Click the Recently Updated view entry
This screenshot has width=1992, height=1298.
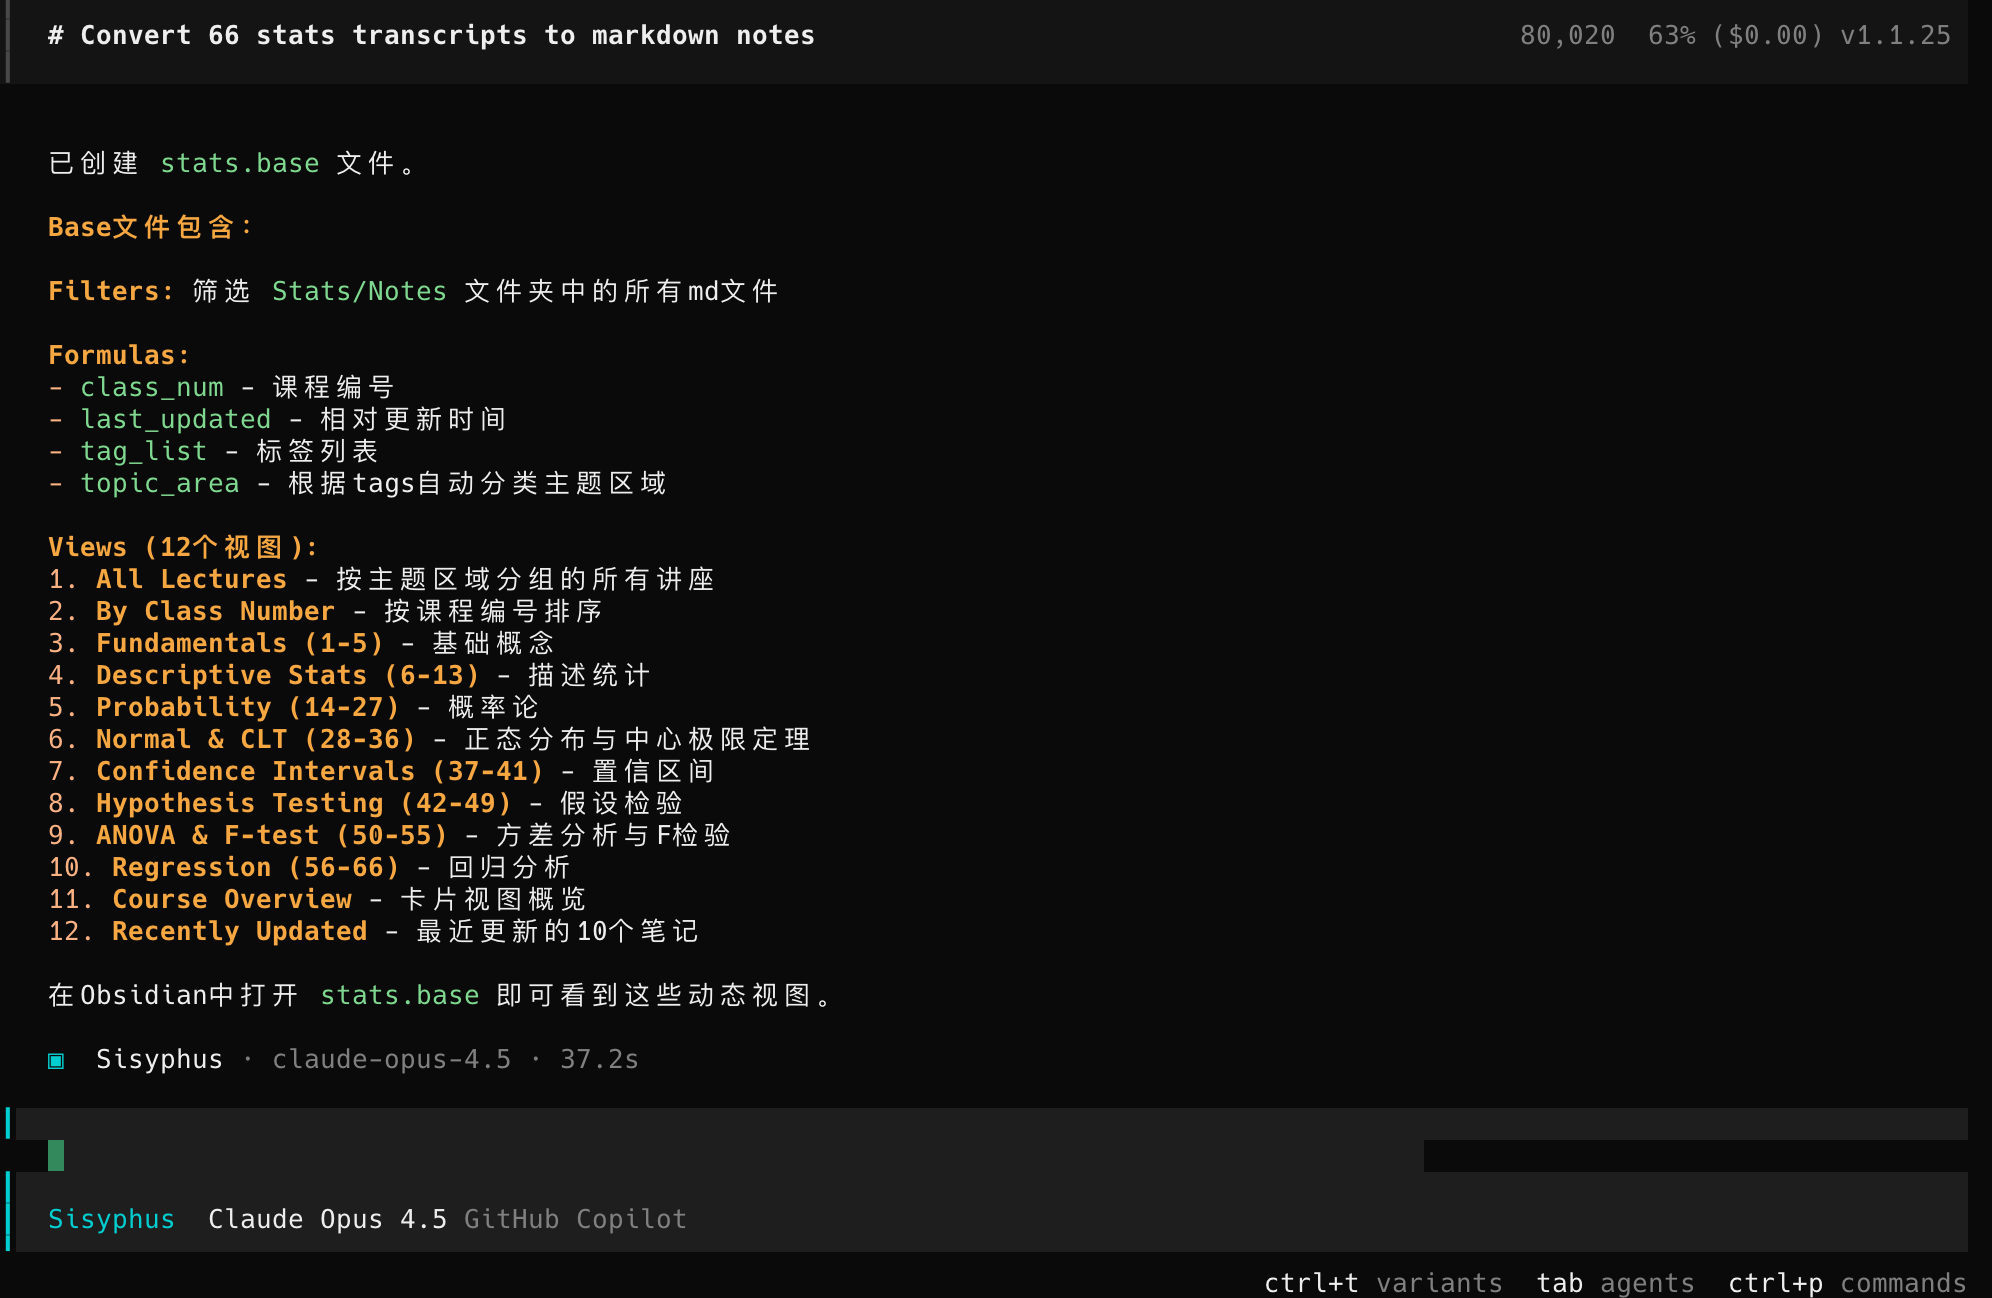(x=239, y=931)
